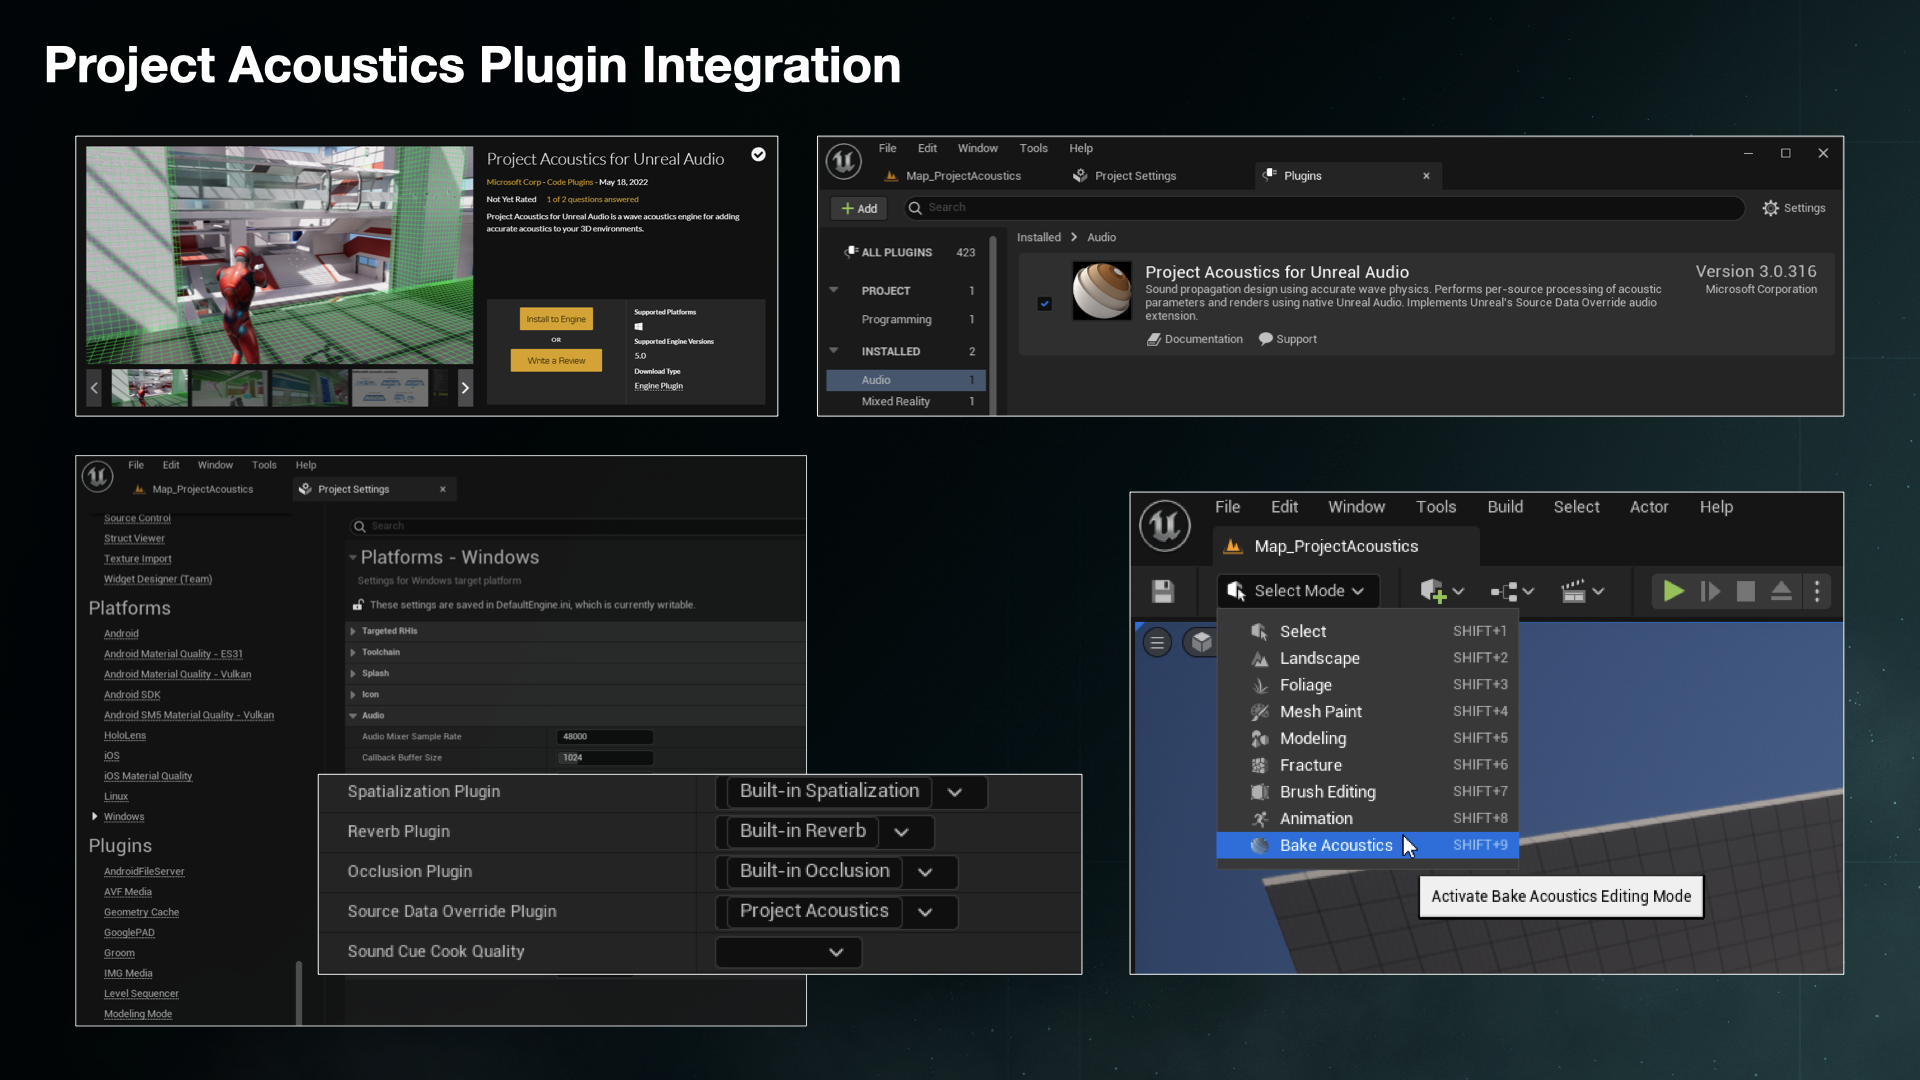Open plugin Documentation link
Viewport: 1920px width, 1080px height.
(x=1195, y=339)
